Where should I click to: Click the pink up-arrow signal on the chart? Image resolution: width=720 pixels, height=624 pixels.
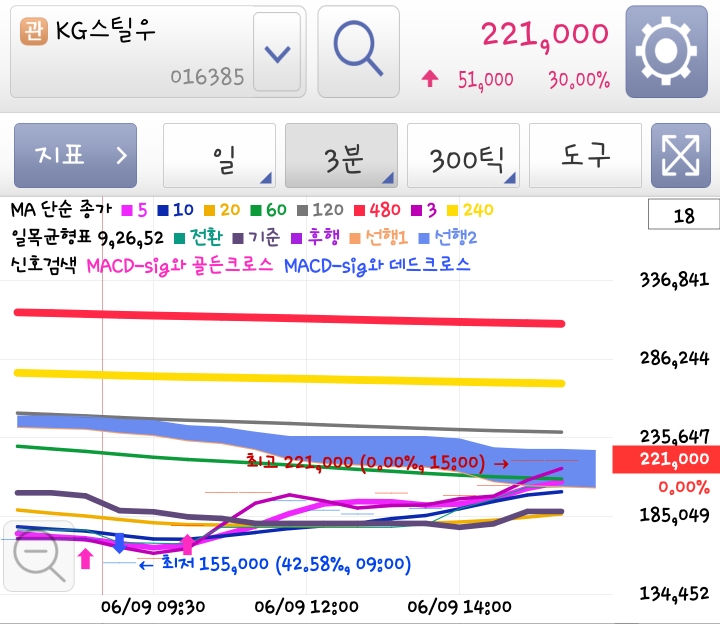pyautogui.click(x=187, y=545)
